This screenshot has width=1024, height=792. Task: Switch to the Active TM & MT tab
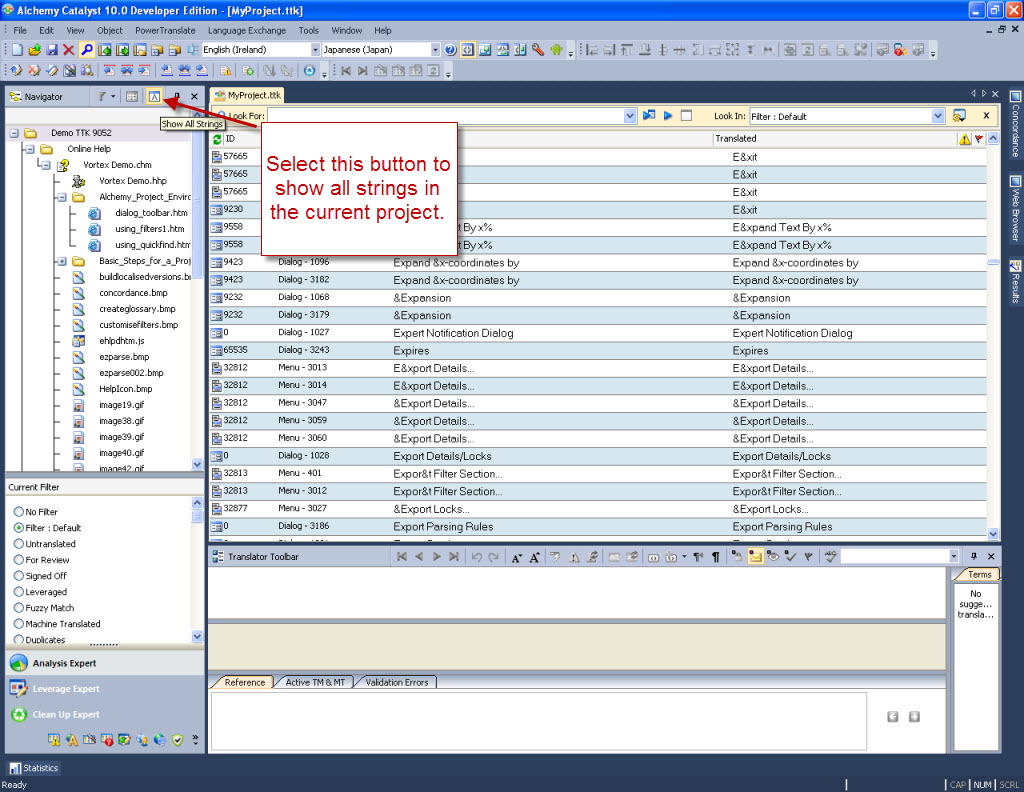click(315, 682)
